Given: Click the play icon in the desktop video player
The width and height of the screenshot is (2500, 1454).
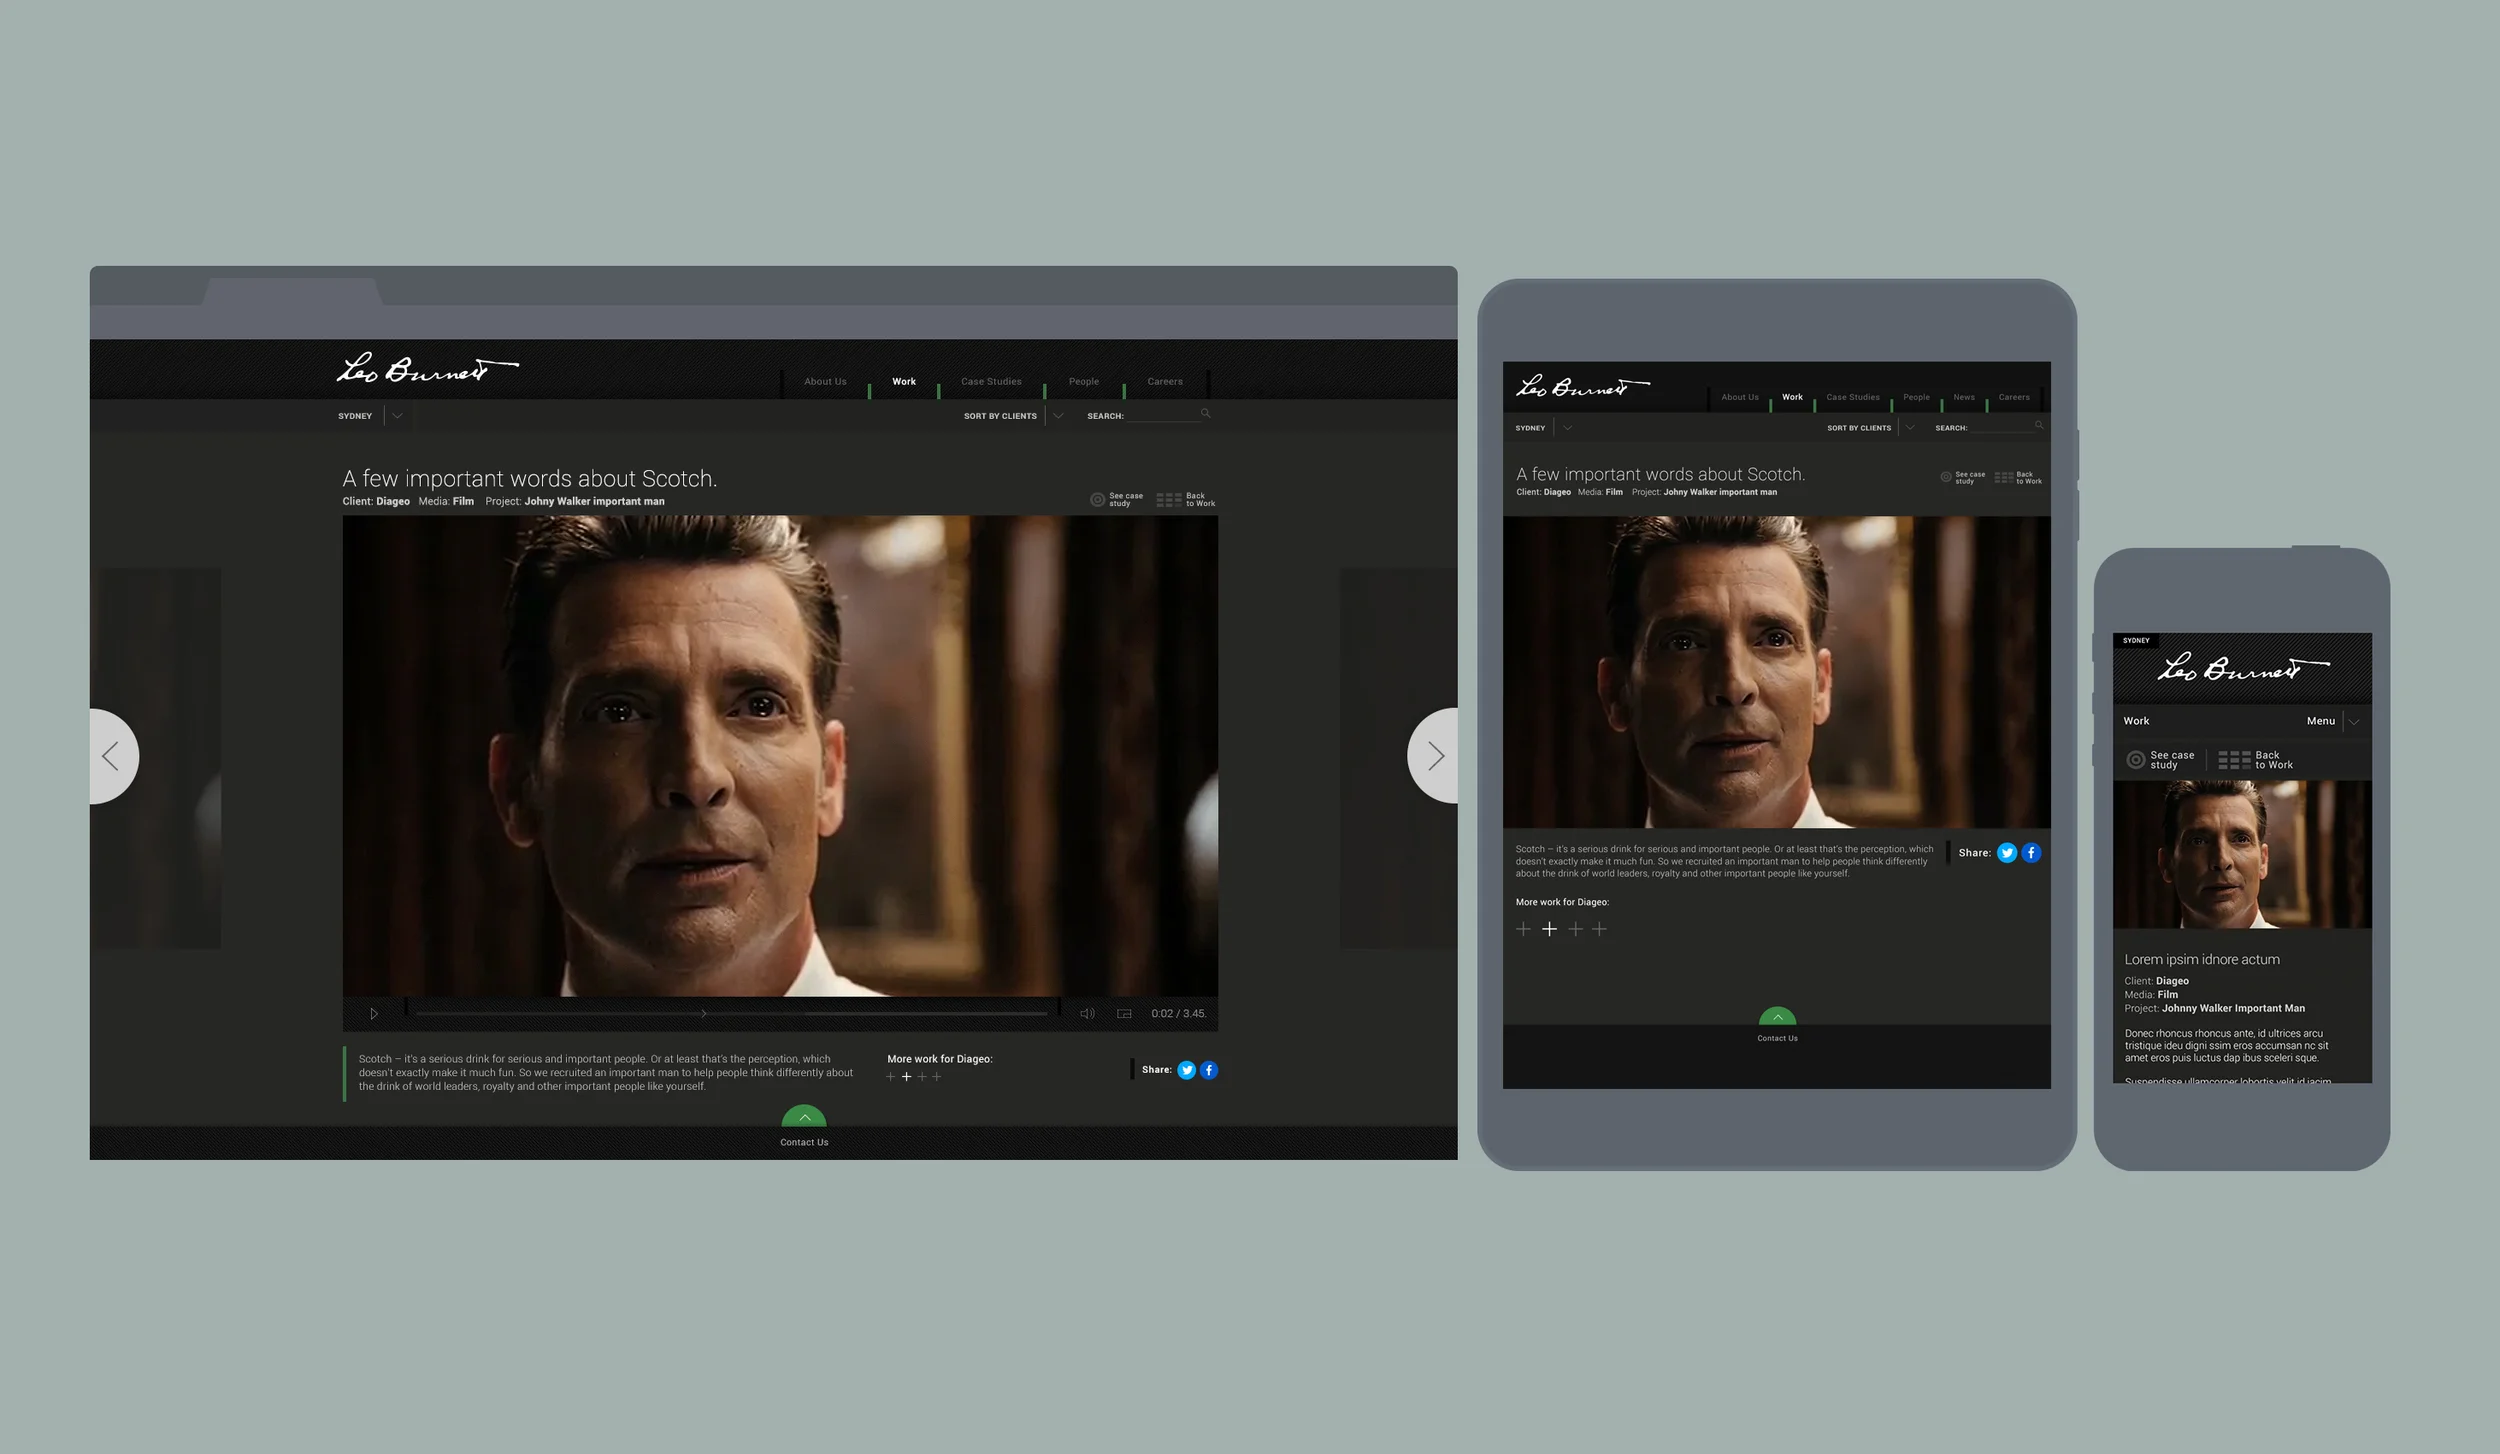Looking at the screenshot, I should pos(374,1014).
